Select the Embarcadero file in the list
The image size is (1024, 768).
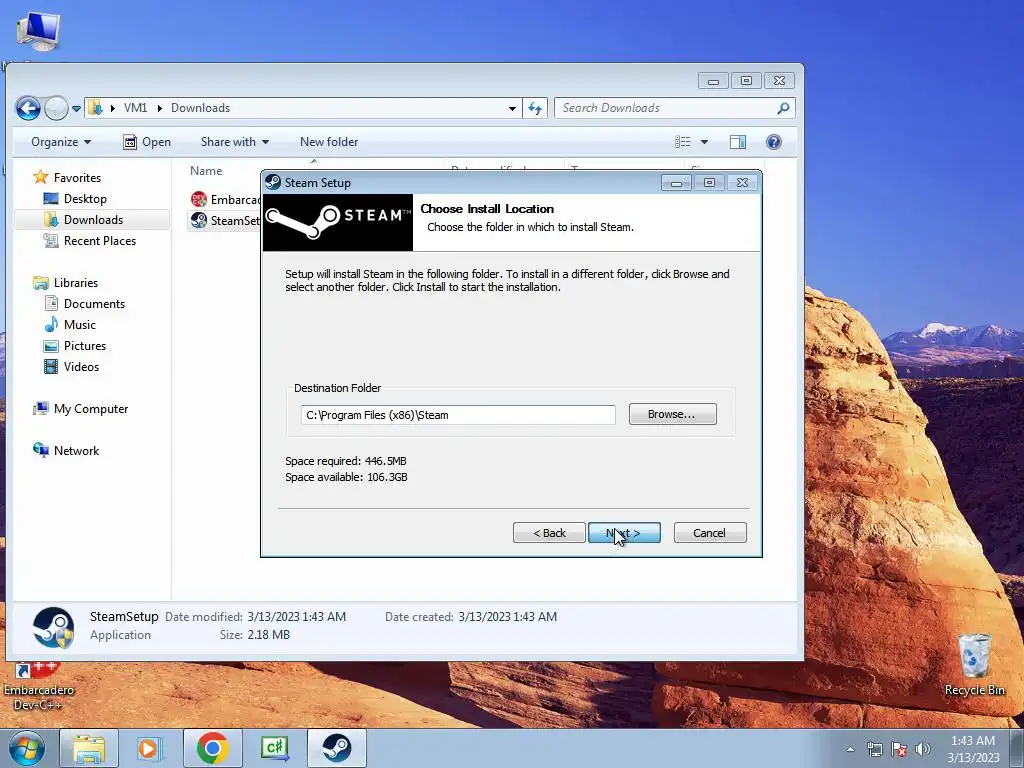pyautogui.click(x=225, y=199)
